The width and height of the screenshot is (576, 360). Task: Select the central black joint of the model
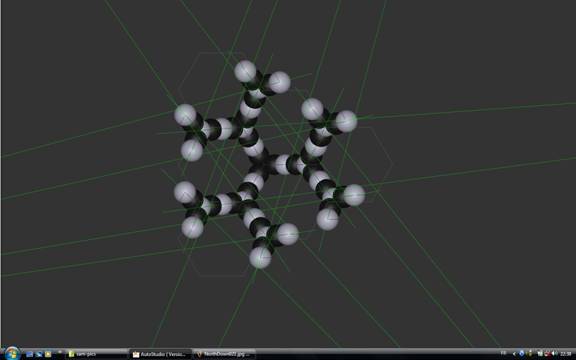click(x=264, y=163)
